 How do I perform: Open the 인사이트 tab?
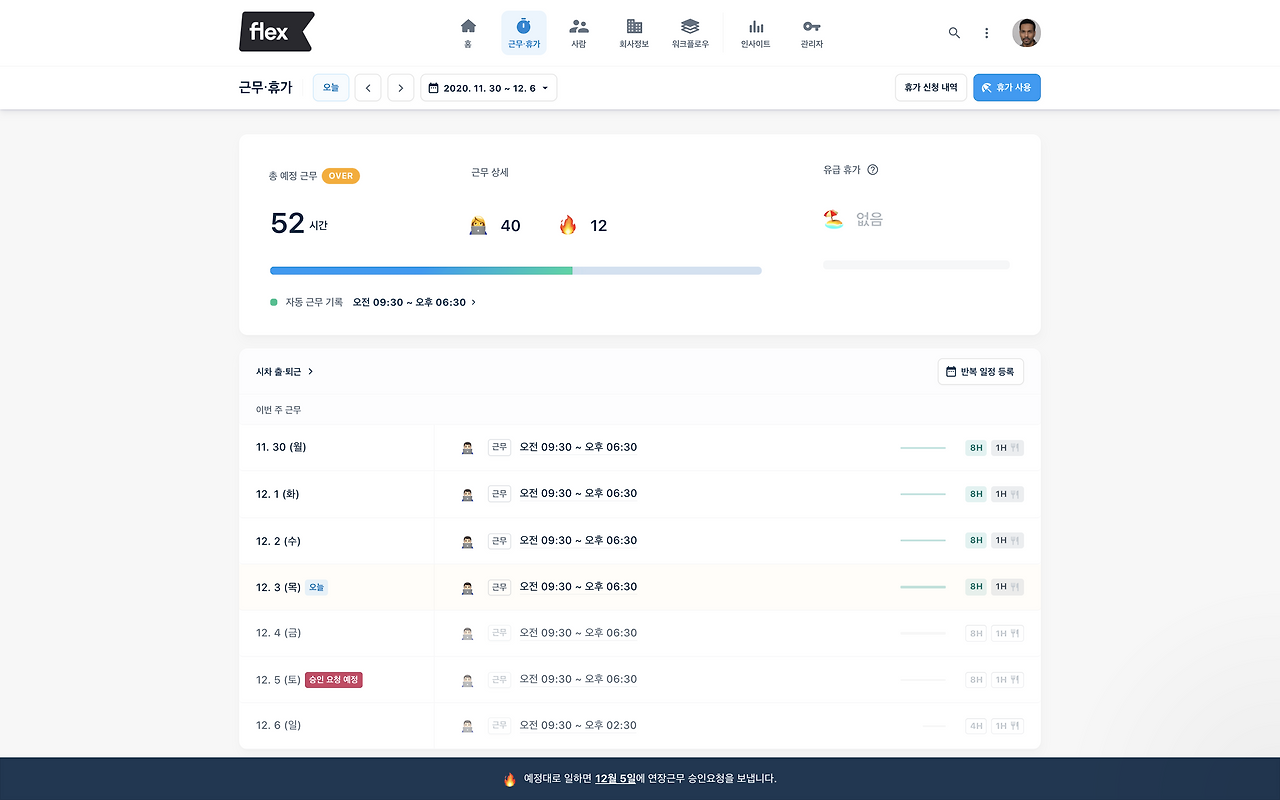(x=756, y=33)
